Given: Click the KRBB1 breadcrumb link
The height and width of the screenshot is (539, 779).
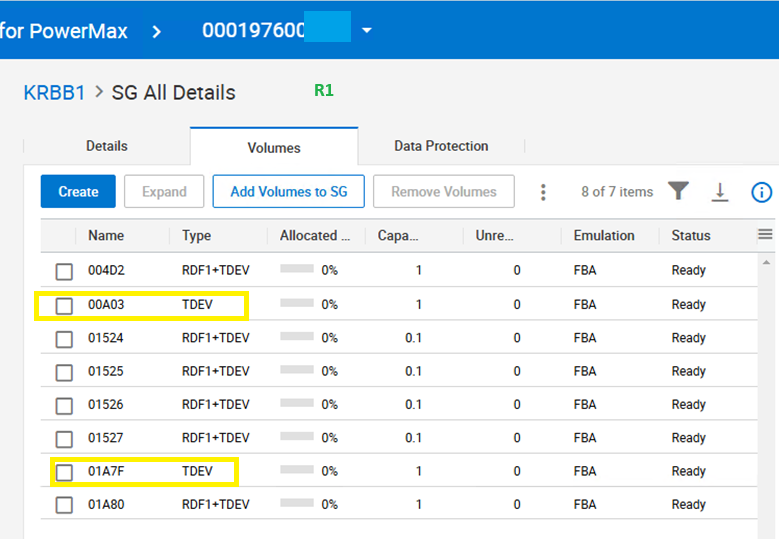Looking at the screenshot, I should click(x=54, y=93).
